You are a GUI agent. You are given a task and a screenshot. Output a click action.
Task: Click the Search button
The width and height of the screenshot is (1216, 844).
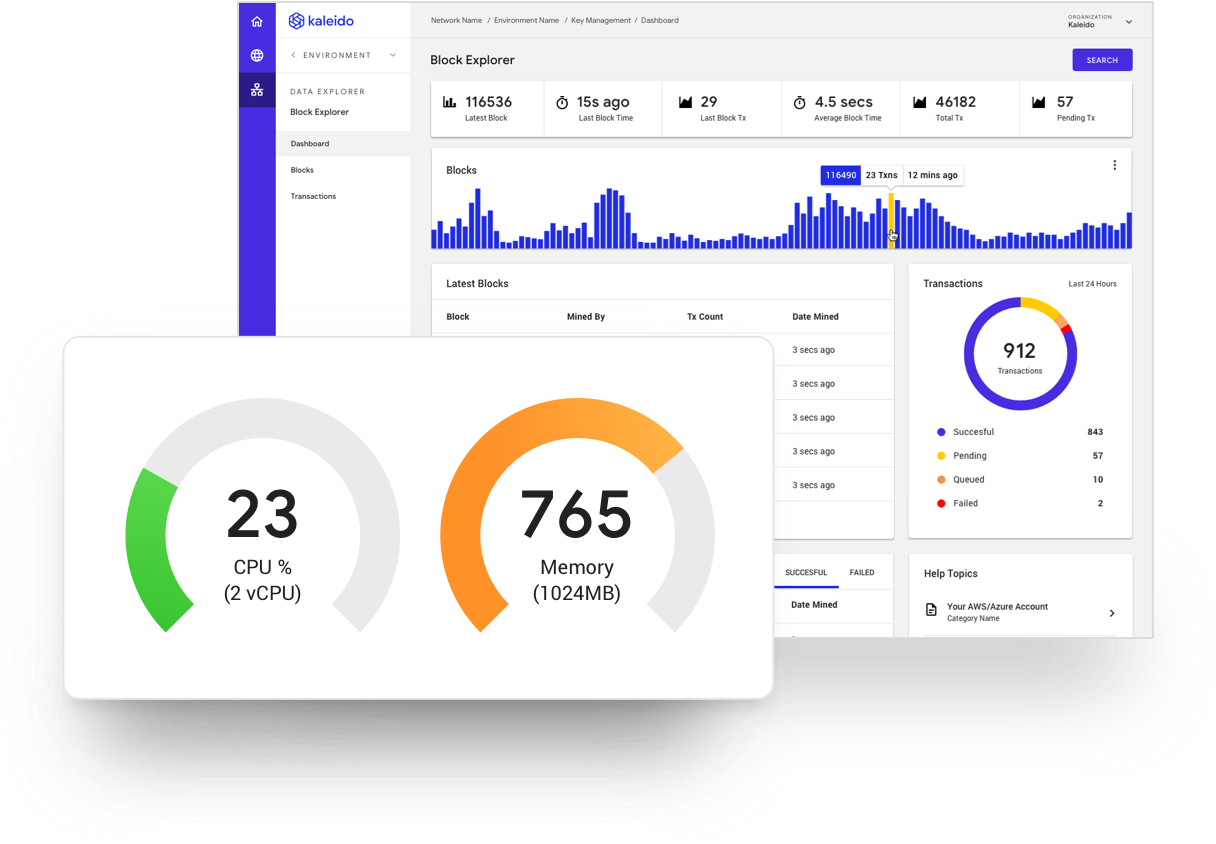click(x=1102, y=60)
